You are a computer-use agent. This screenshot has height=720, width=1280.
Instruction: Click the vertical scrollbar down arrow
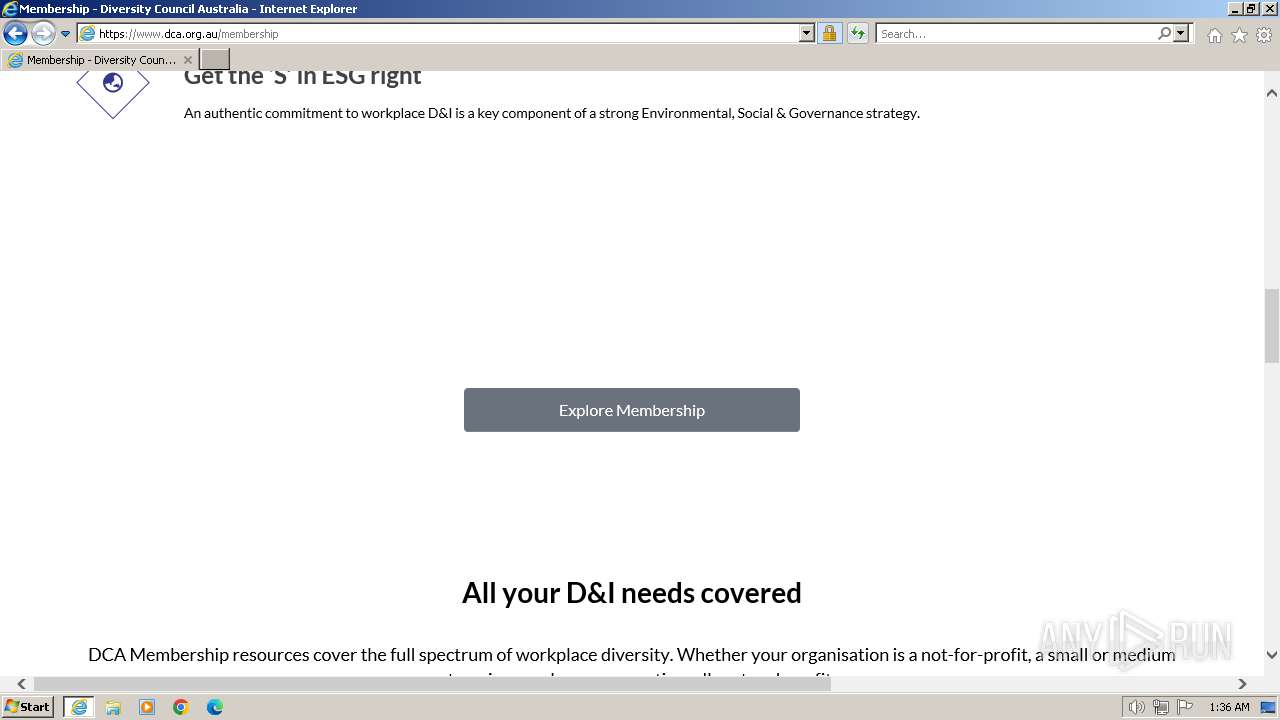(1272, 655)
